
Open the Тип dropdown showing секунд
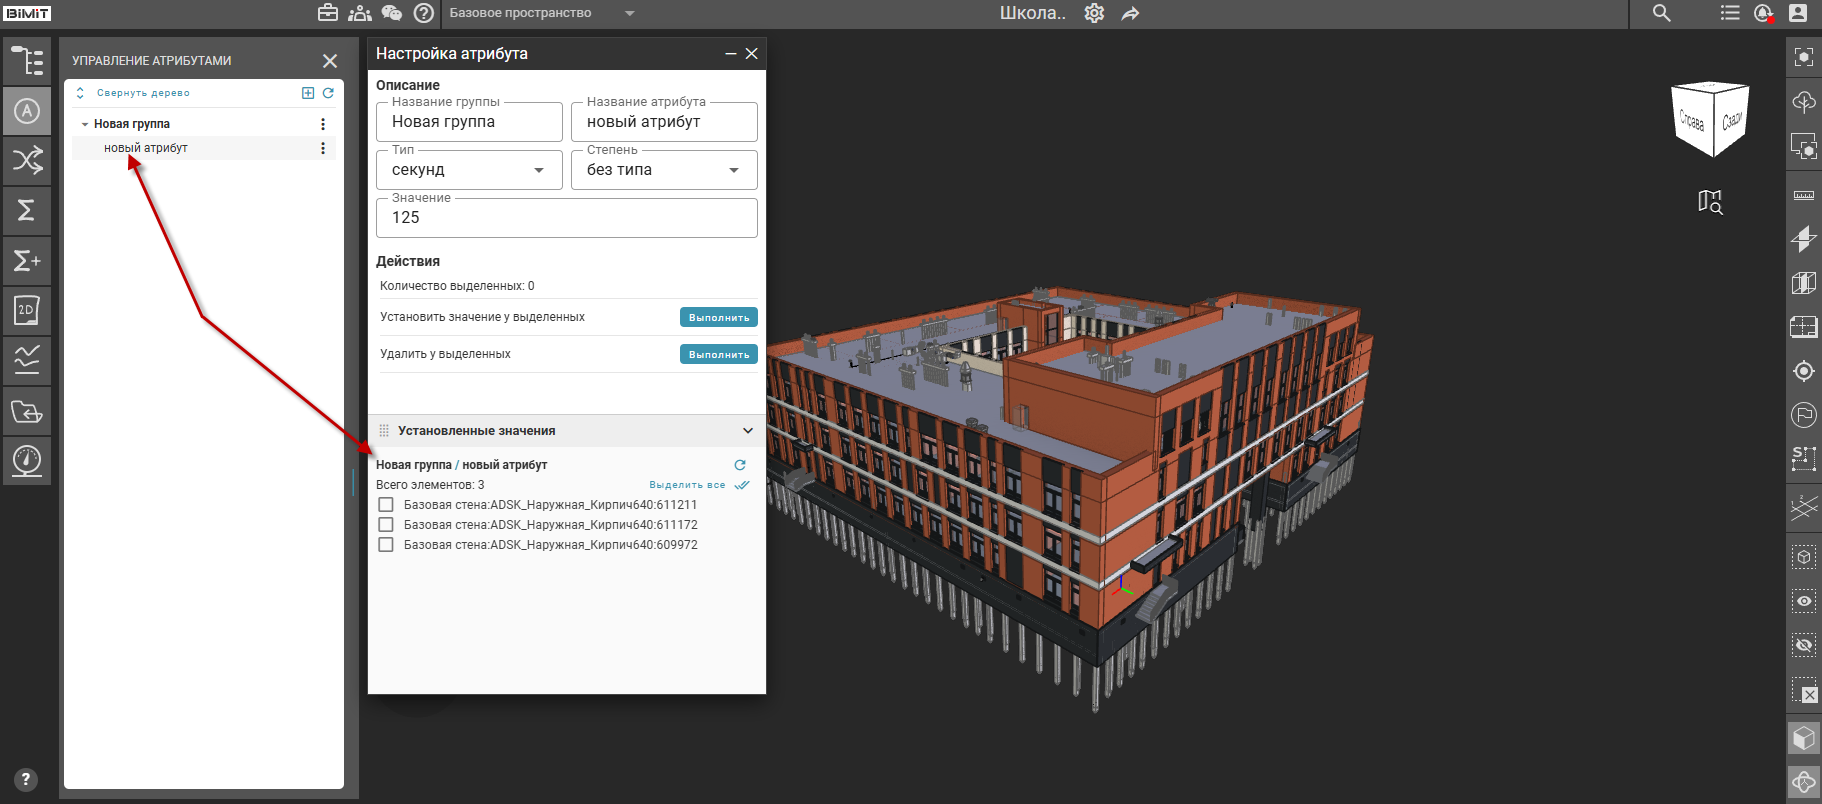point(469,170)
